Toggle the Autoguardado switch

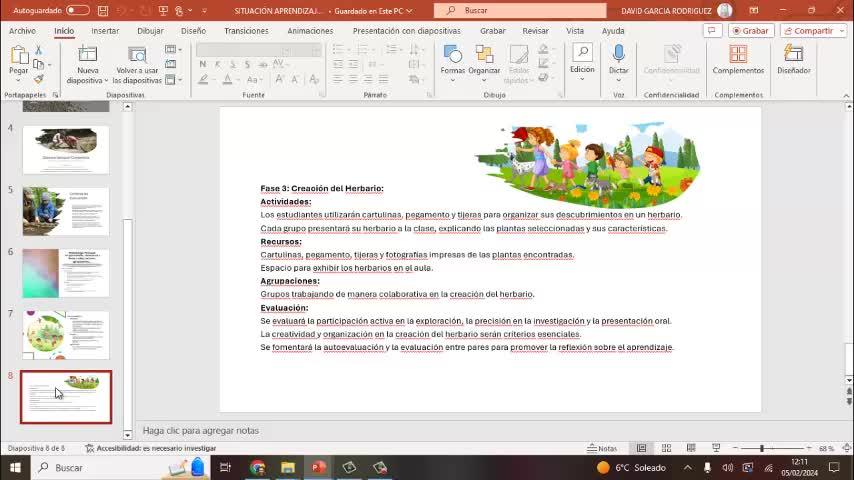pyautogui.click(x=77, y=10)
